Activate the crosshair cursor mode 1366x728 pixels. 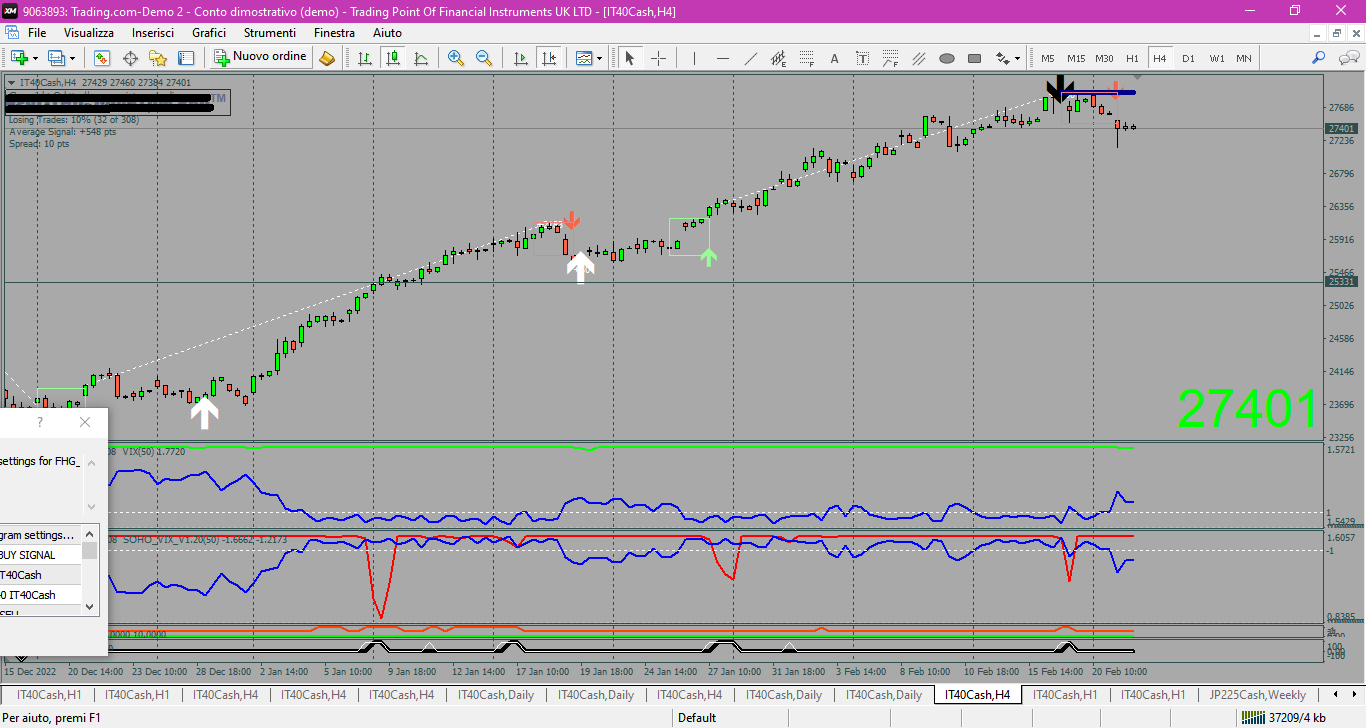click(x=658, y=58)
